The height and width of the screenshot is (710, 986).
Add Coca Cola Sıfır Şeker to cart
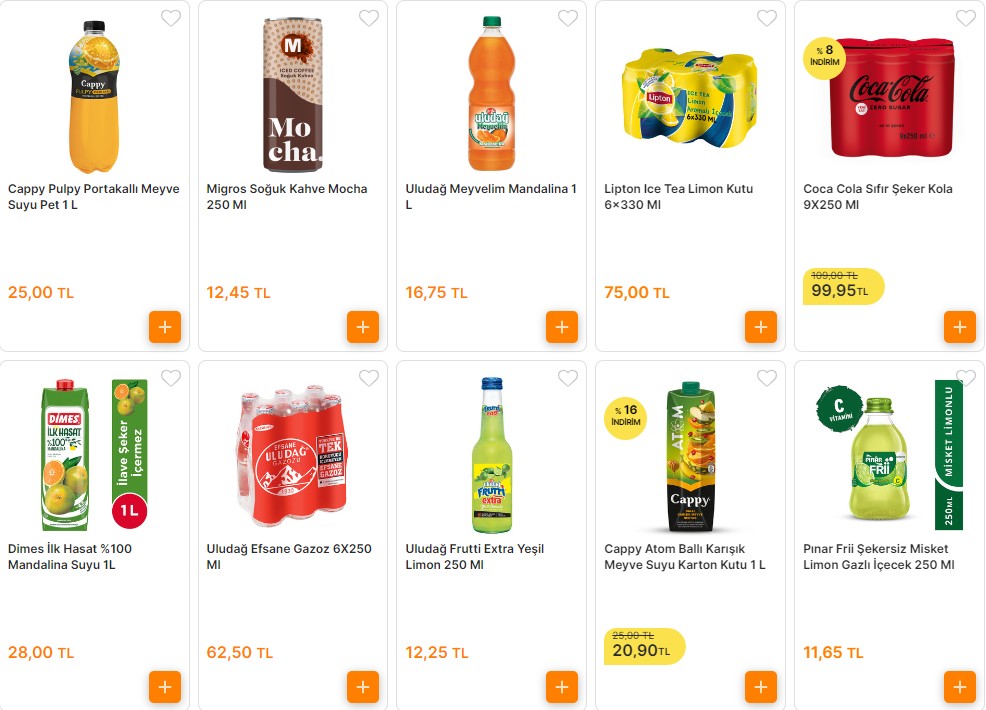(958, 327)
